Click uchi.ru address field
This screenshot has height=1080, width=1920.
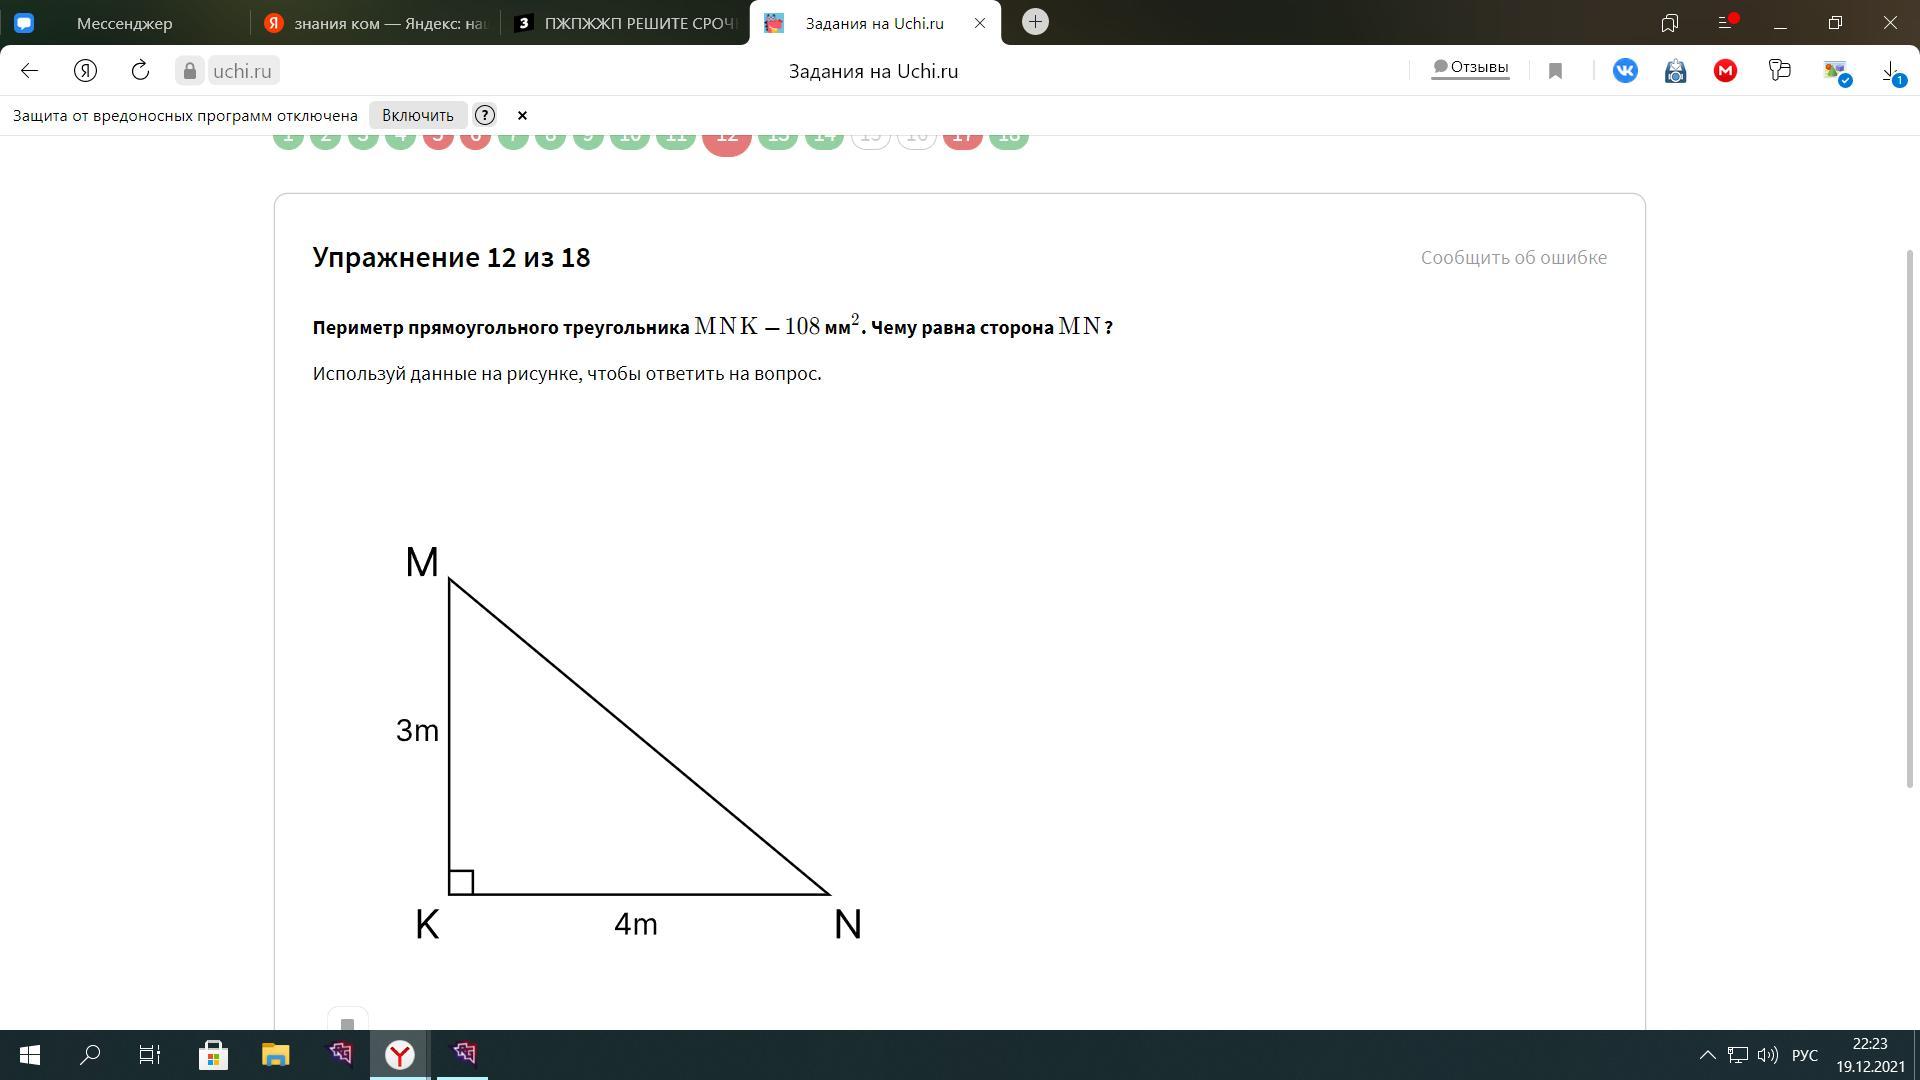242,71
